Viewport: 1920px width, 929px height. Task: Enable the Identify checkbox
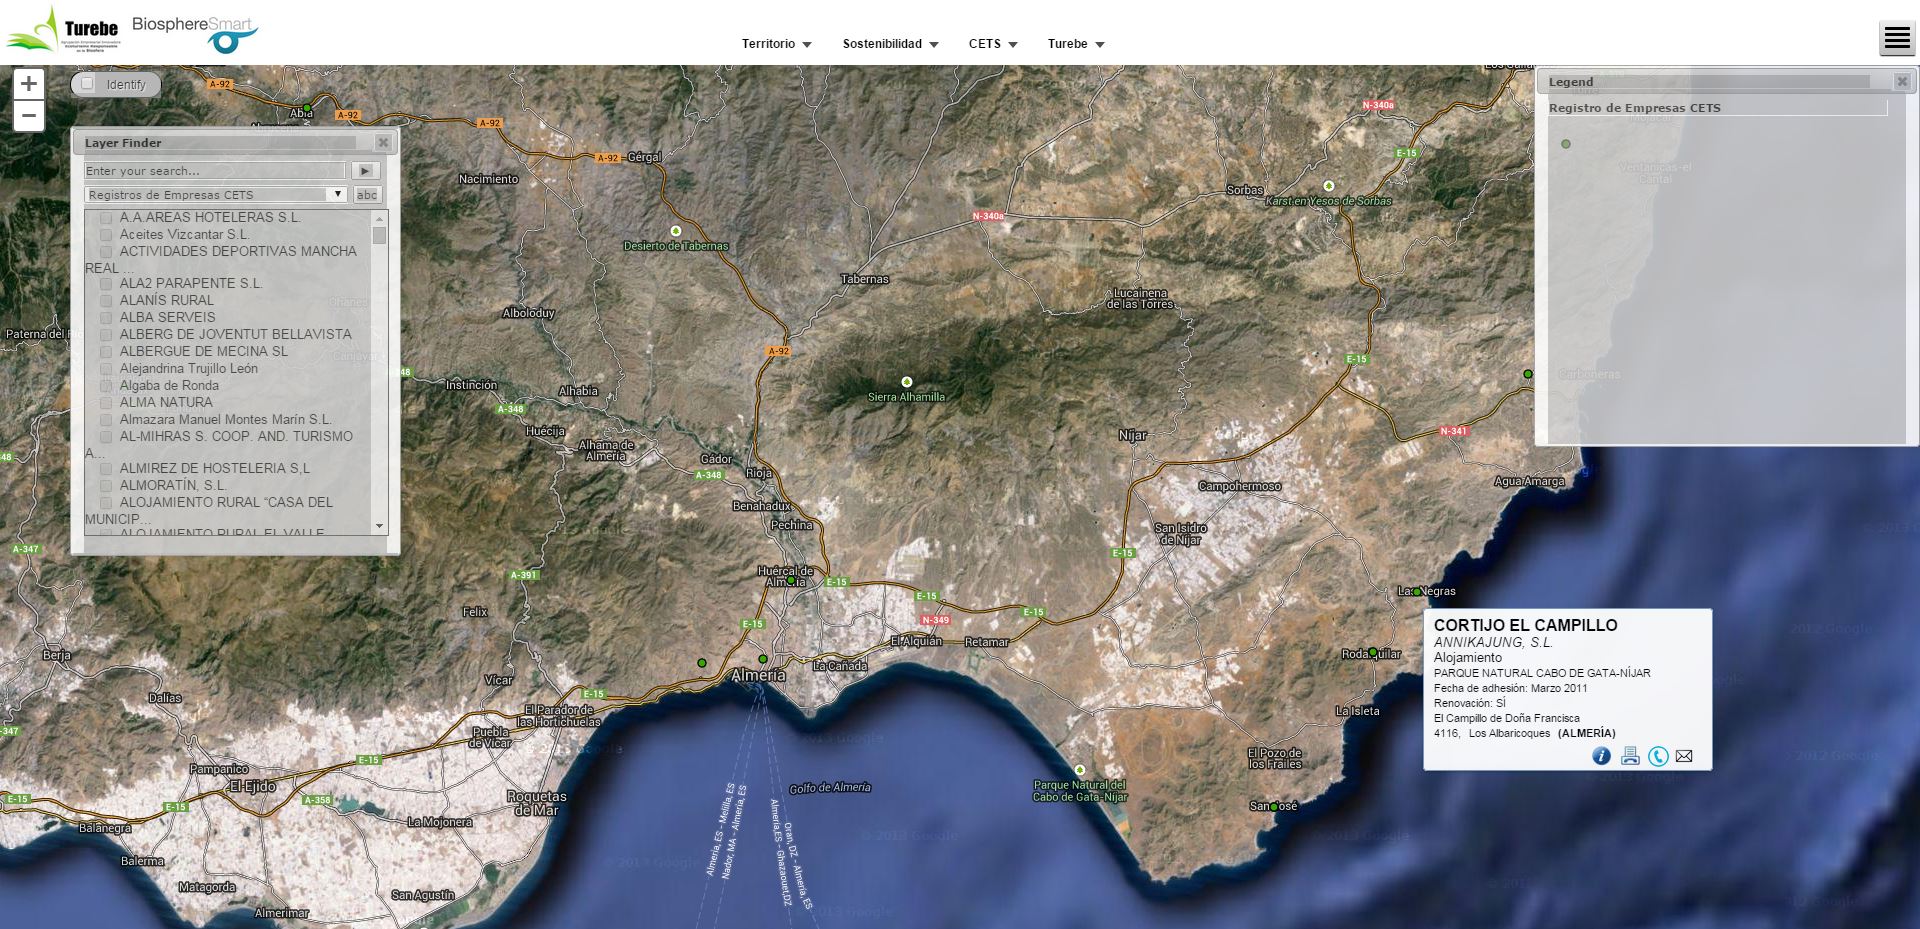88,84
